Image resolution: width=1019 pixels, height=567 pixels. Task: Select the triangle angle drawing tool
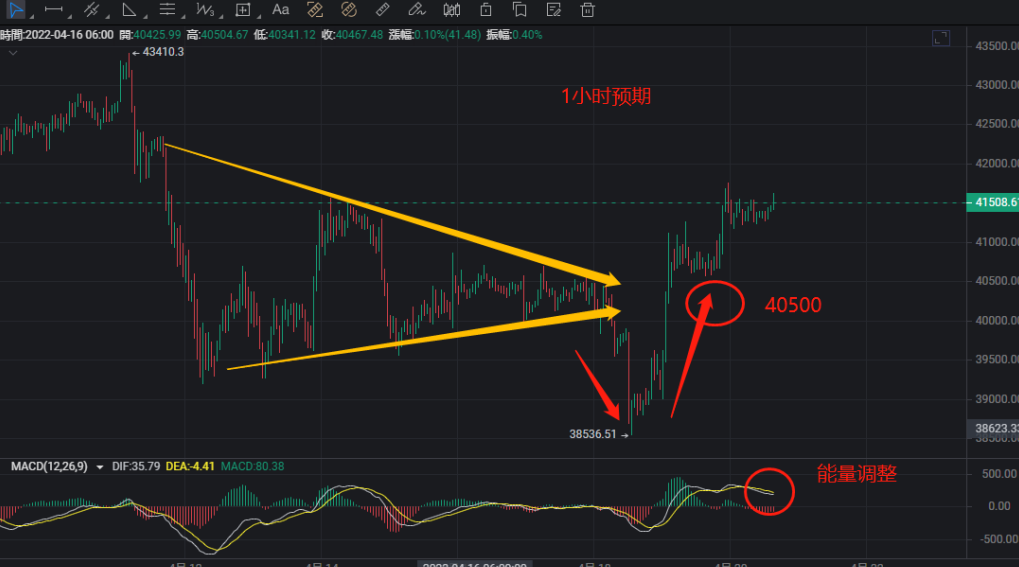coord(129,10)
